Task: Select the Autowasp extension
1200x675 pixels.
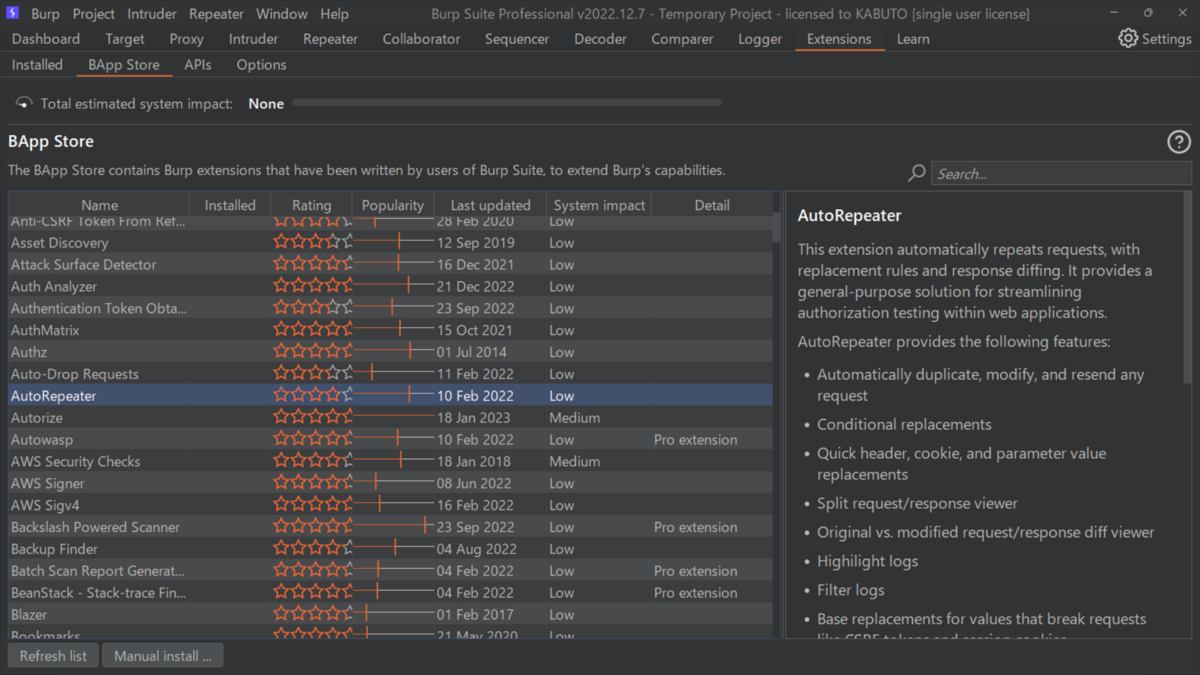Action: click(390, 440)
